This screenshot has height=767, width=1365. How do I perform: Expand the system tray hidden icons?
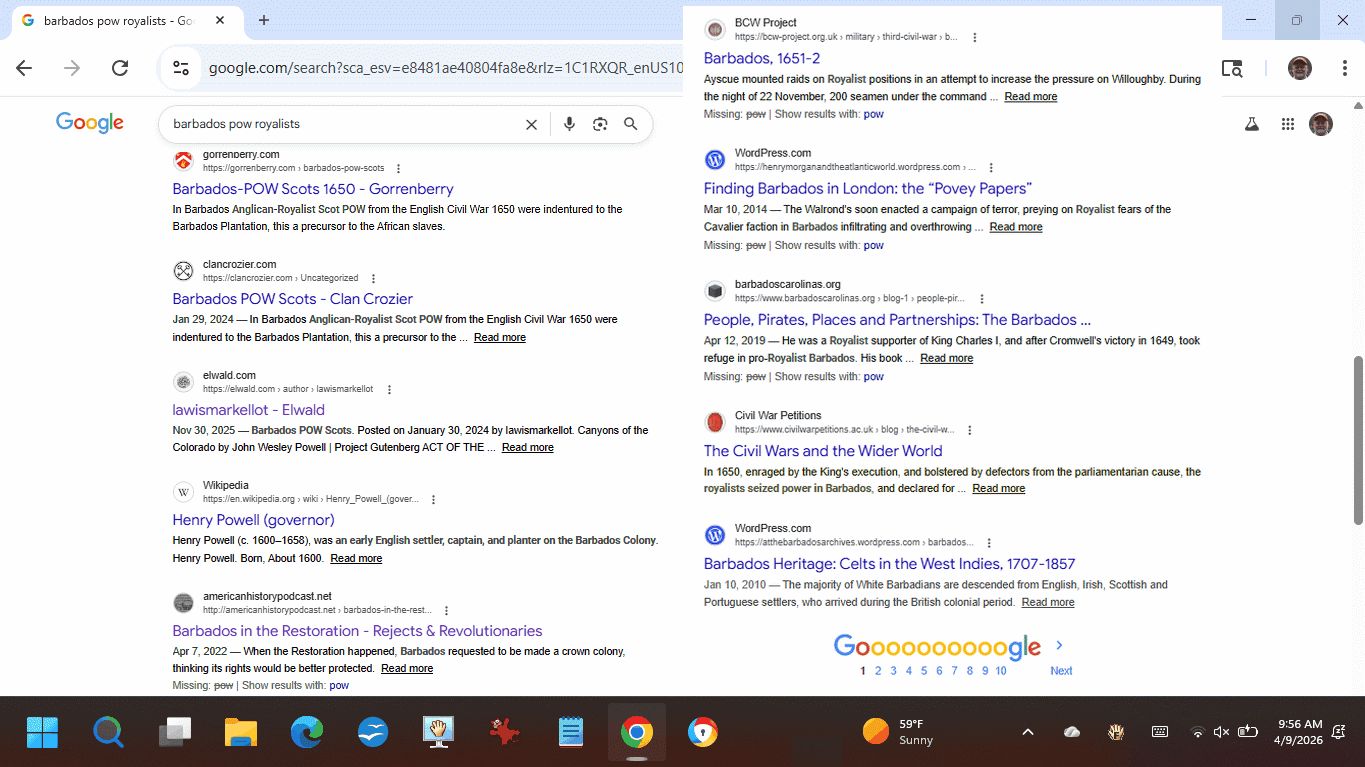[1027, 732]
